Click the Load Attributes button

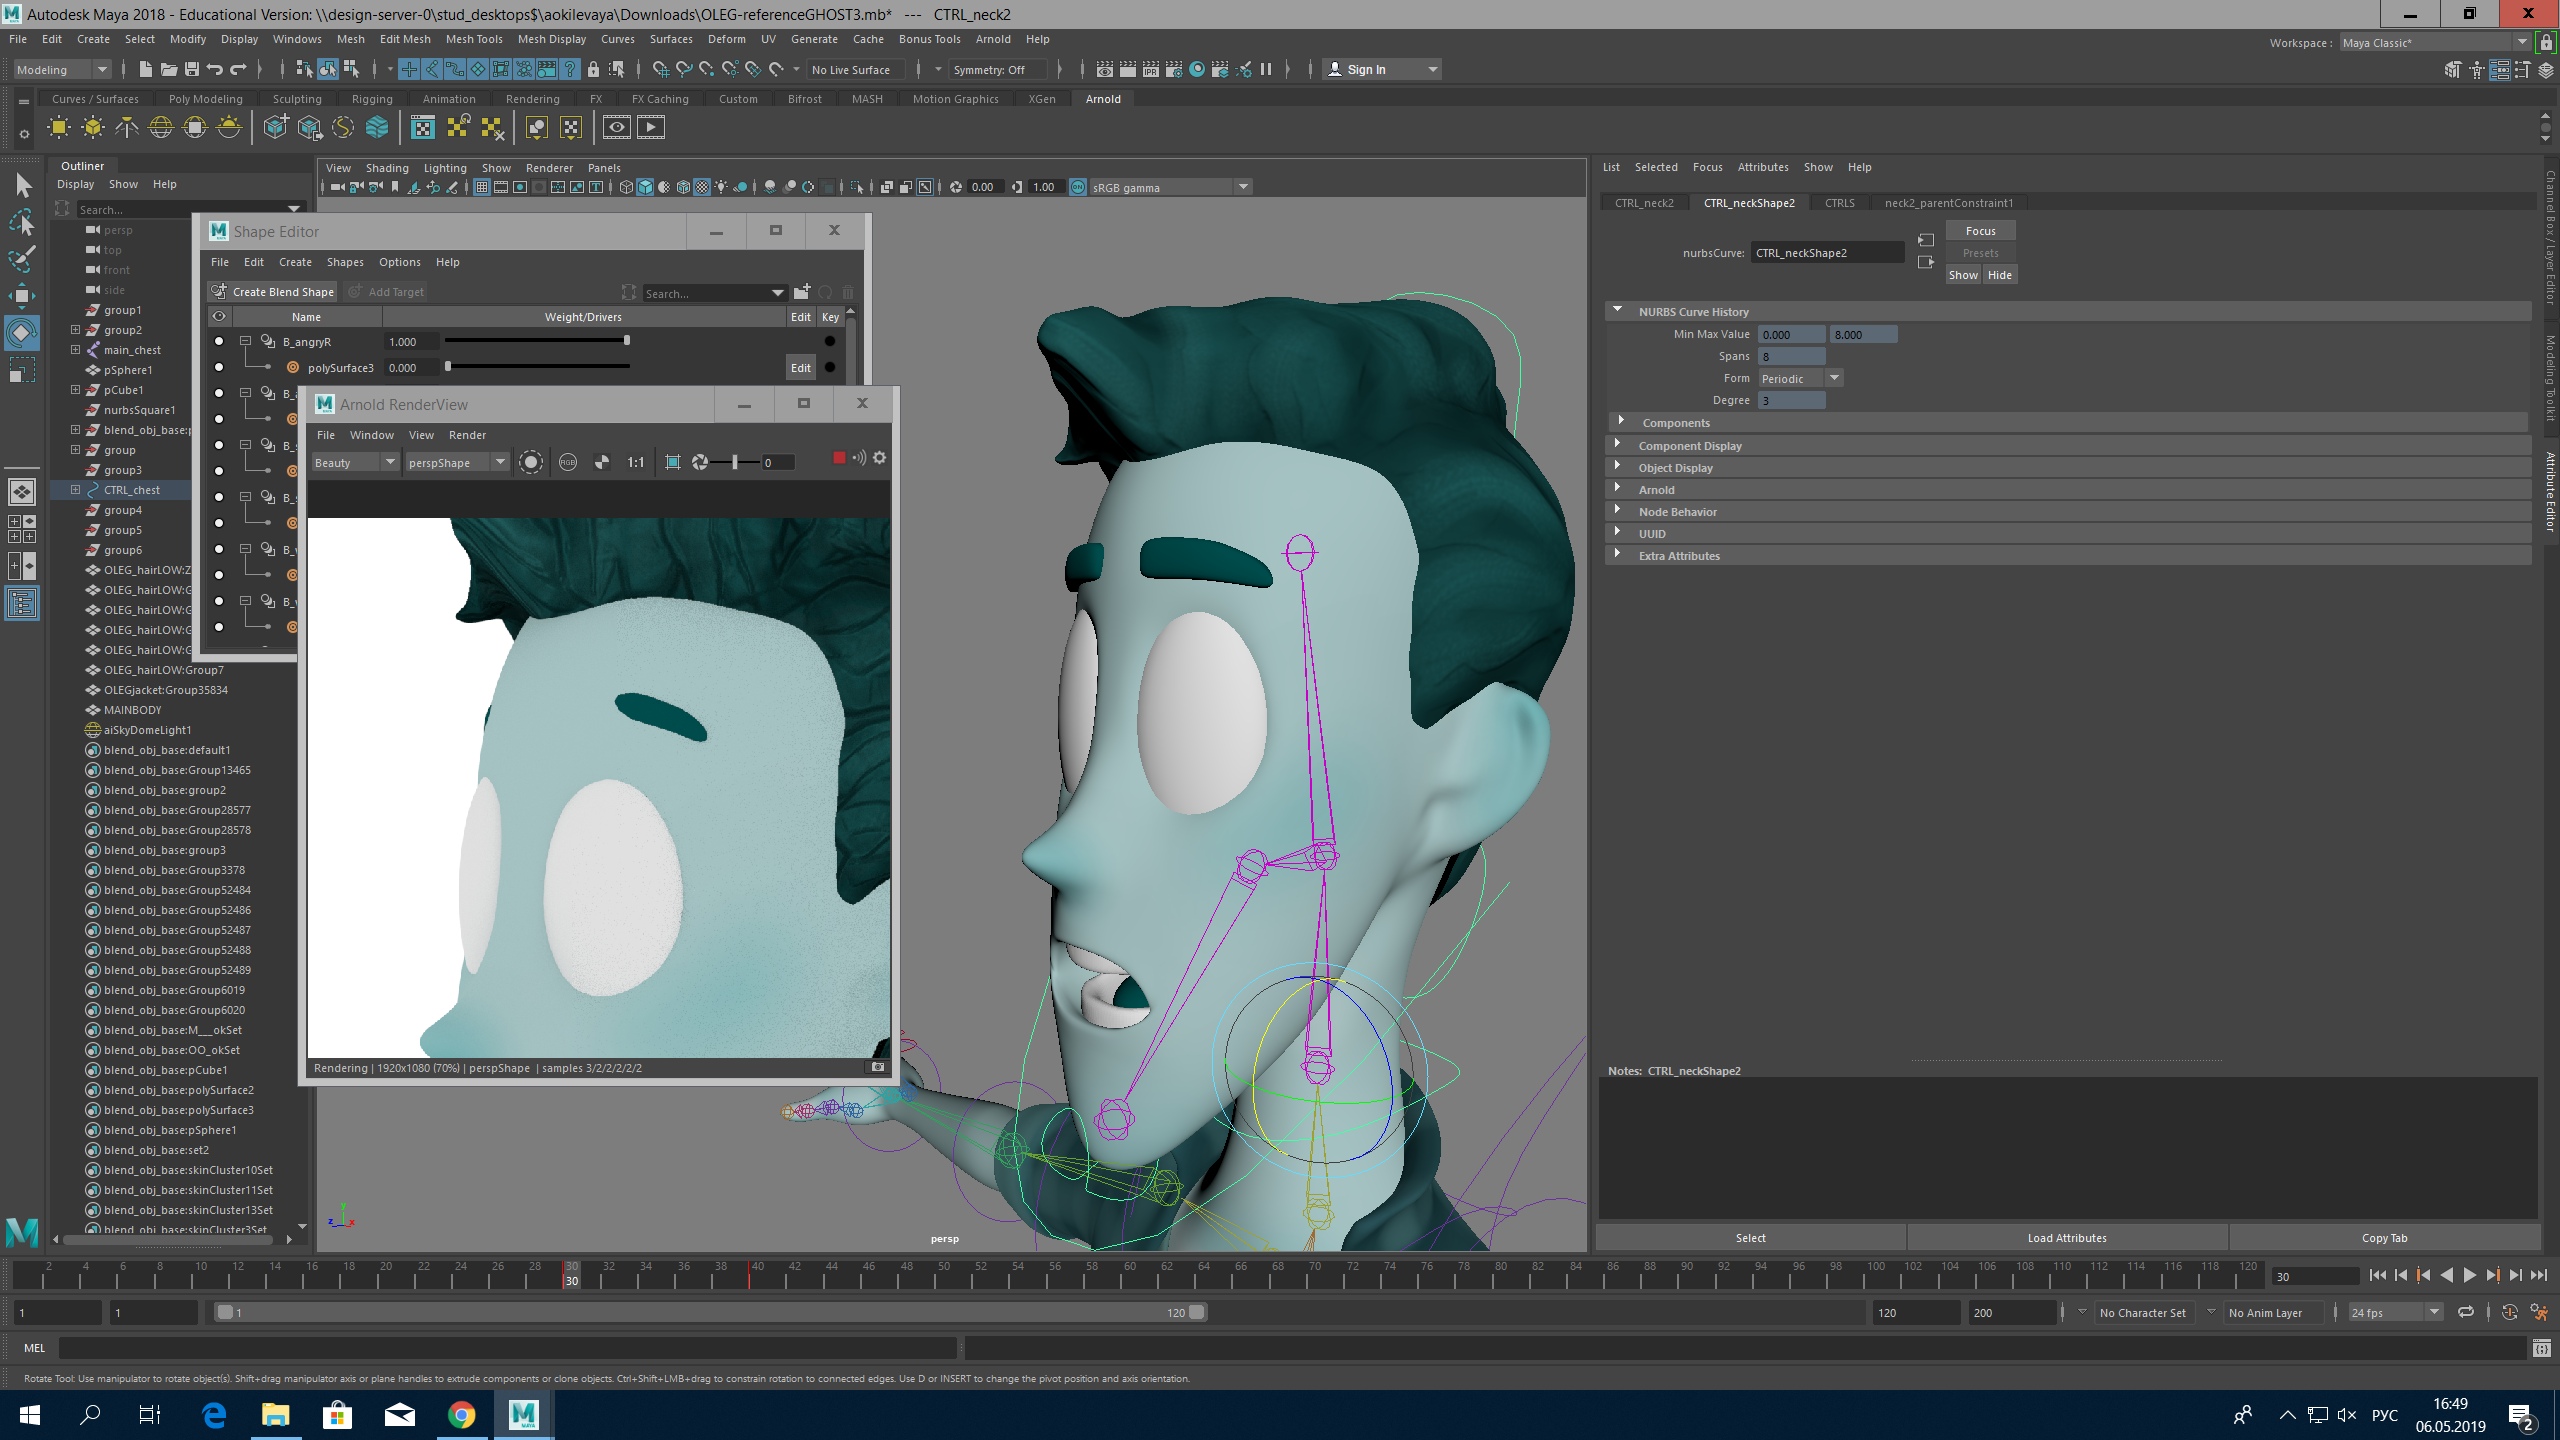(2064, 1237)
